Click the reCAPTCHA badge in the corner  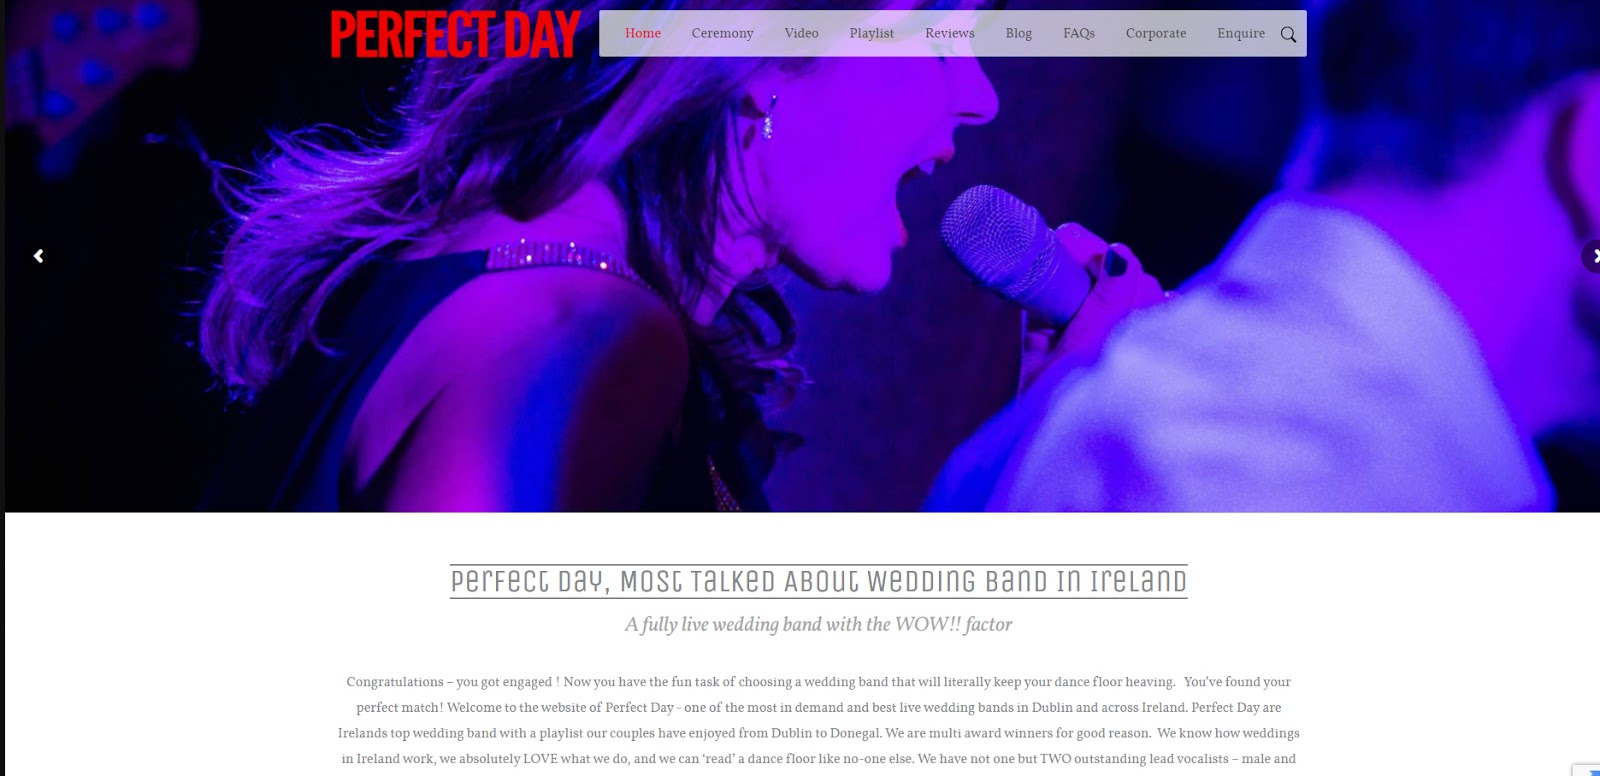click(x=1587, y=769)
